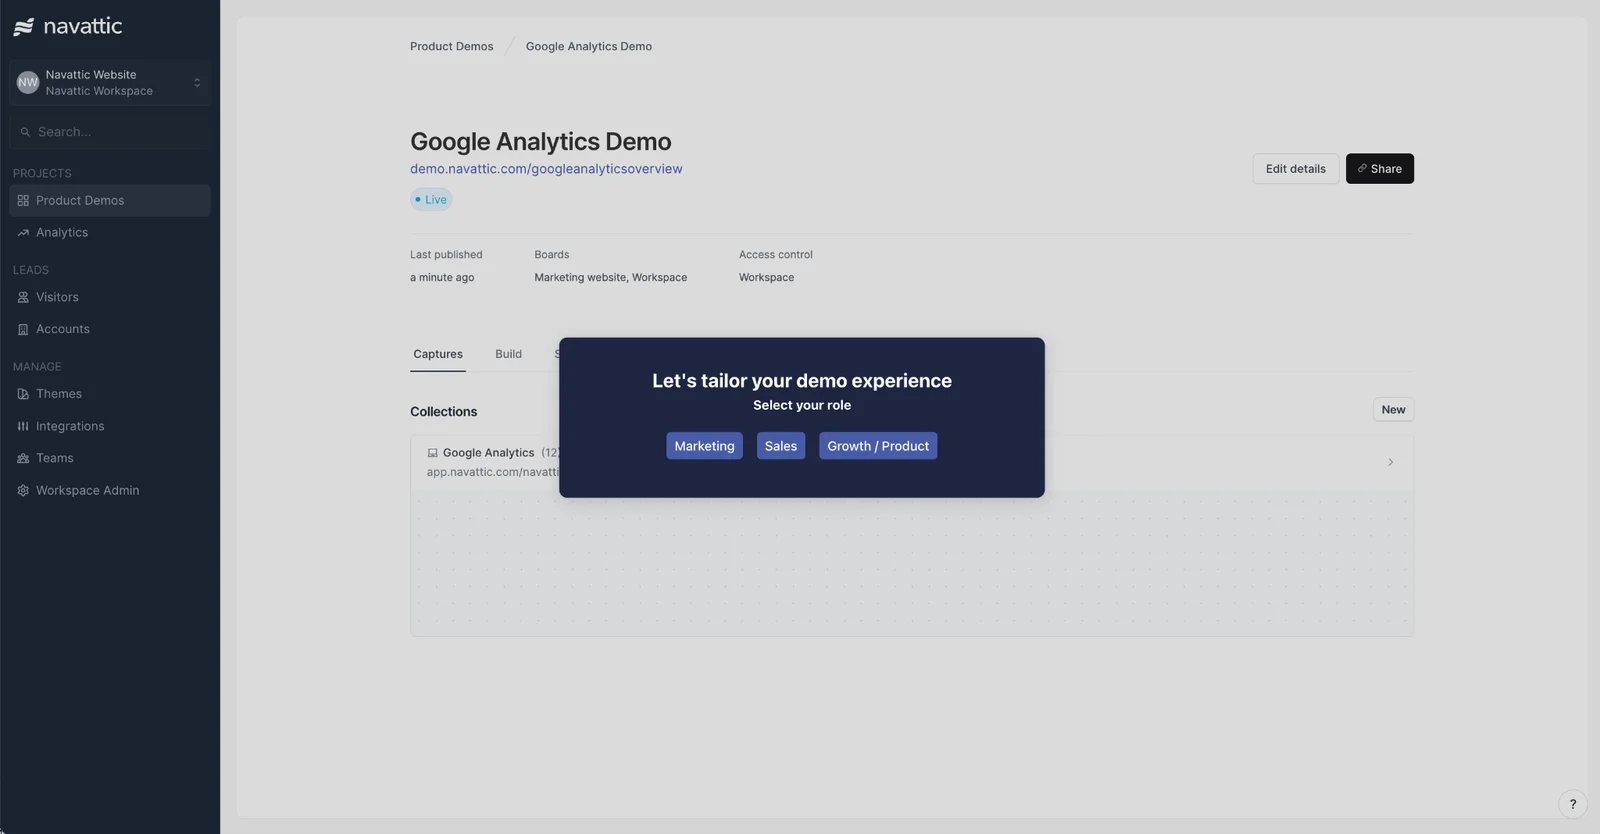Click the Analytics trend icon
The height and width of the screenshot is (834, 1600).
click(x=23, y=232)
